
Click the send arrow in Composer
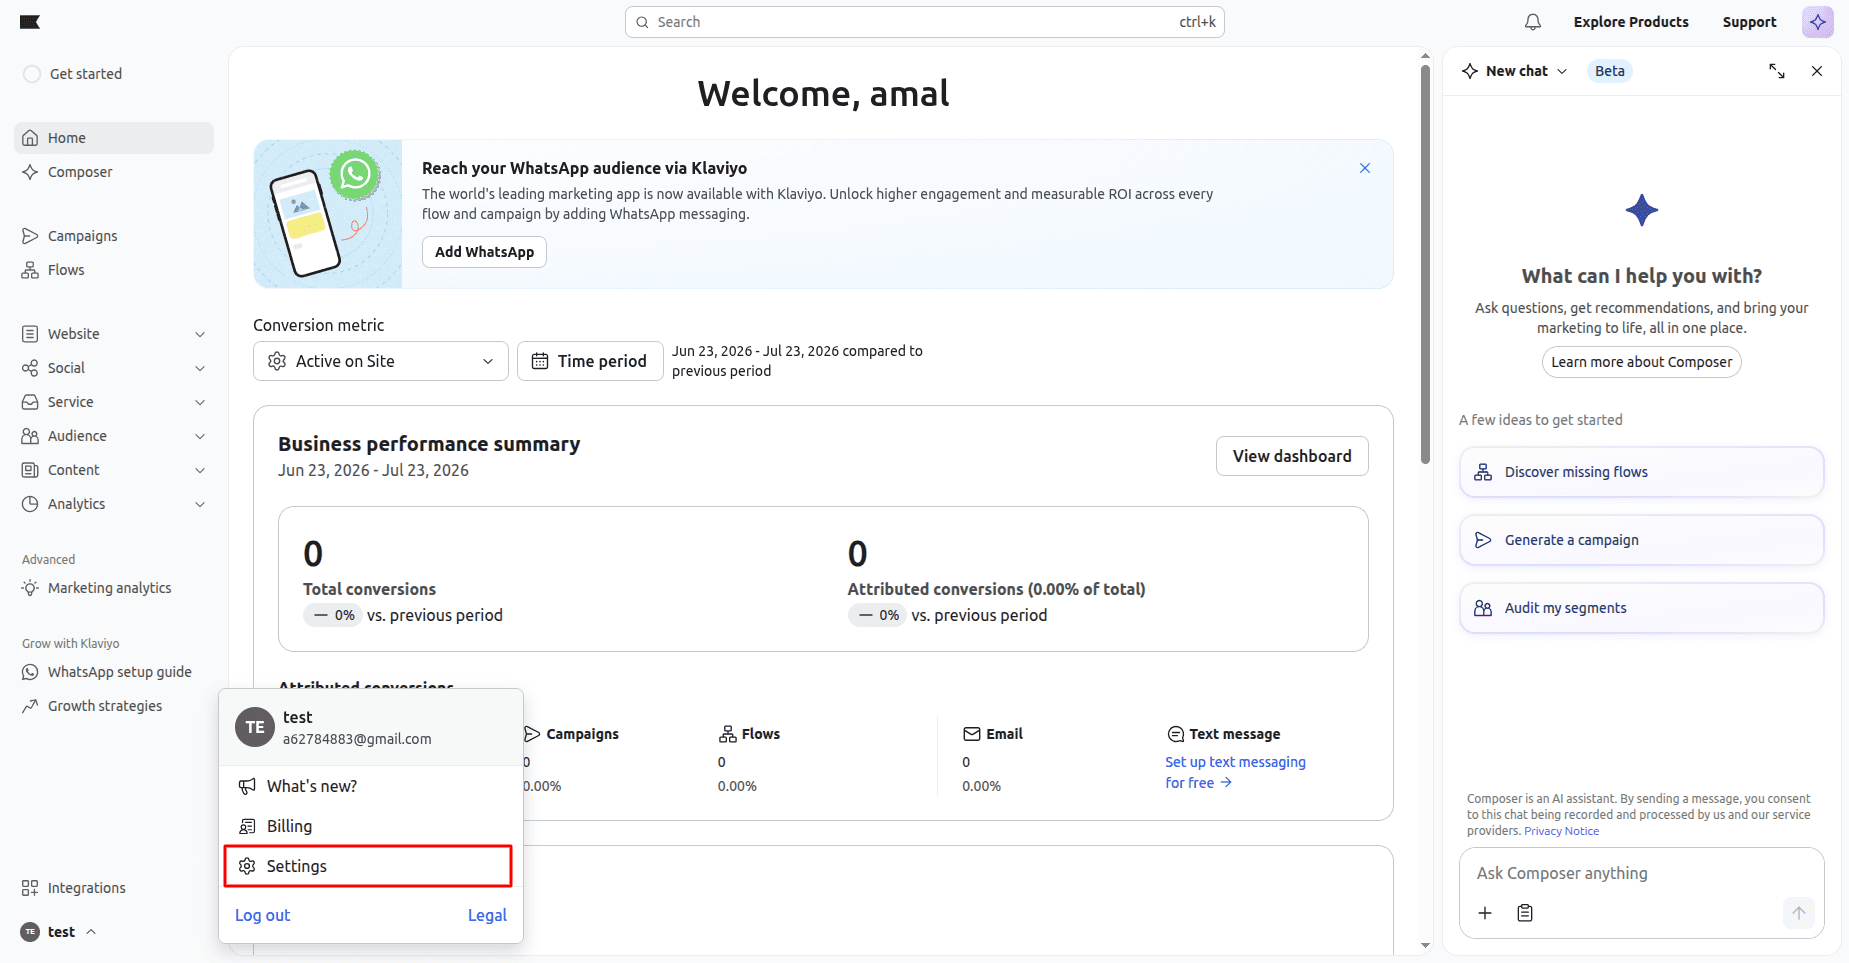tap(1798, 913)
